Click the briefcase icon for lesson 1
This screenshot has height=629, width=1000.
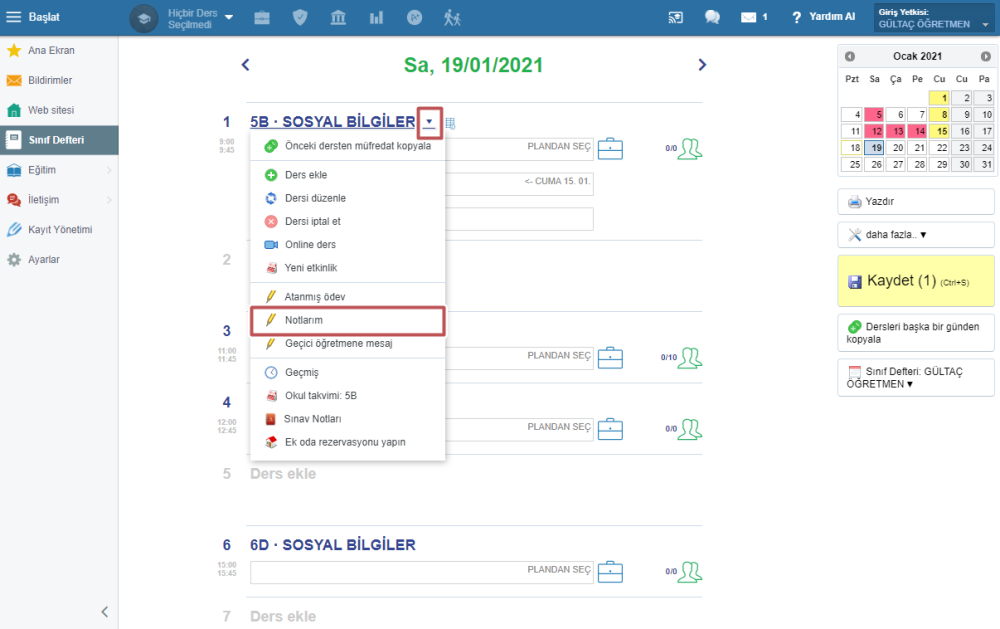point(610,149)
